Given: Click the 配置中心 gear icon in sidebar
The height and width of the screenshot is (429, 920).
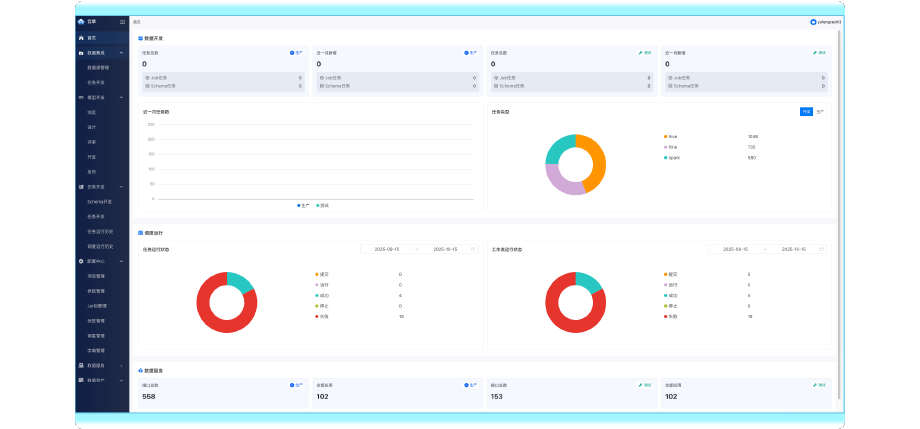Looking at the screenshot, I should (x=81, y=261).
